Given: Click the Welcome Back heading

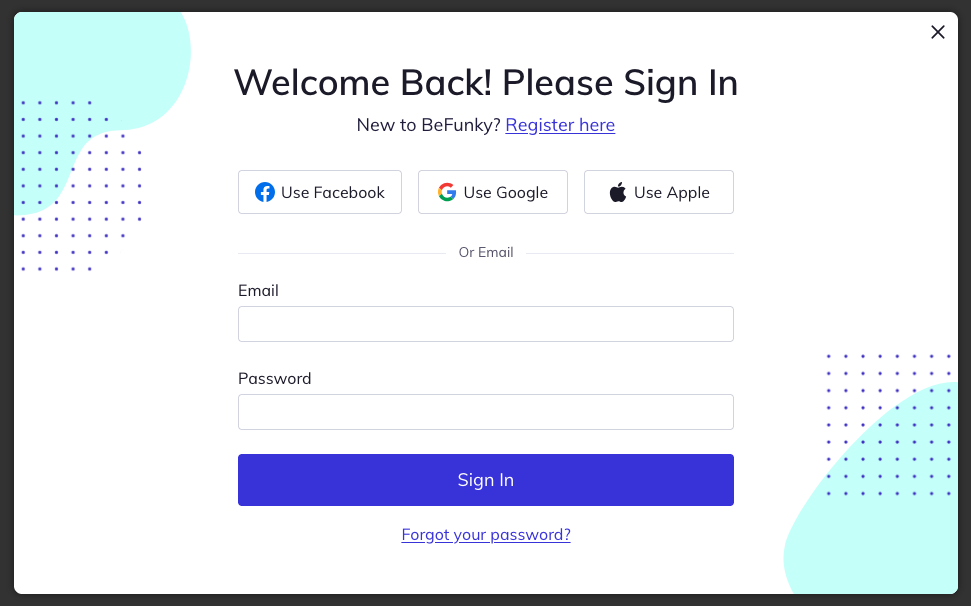Looking at the screenshot, I should [x=486, y=82].
